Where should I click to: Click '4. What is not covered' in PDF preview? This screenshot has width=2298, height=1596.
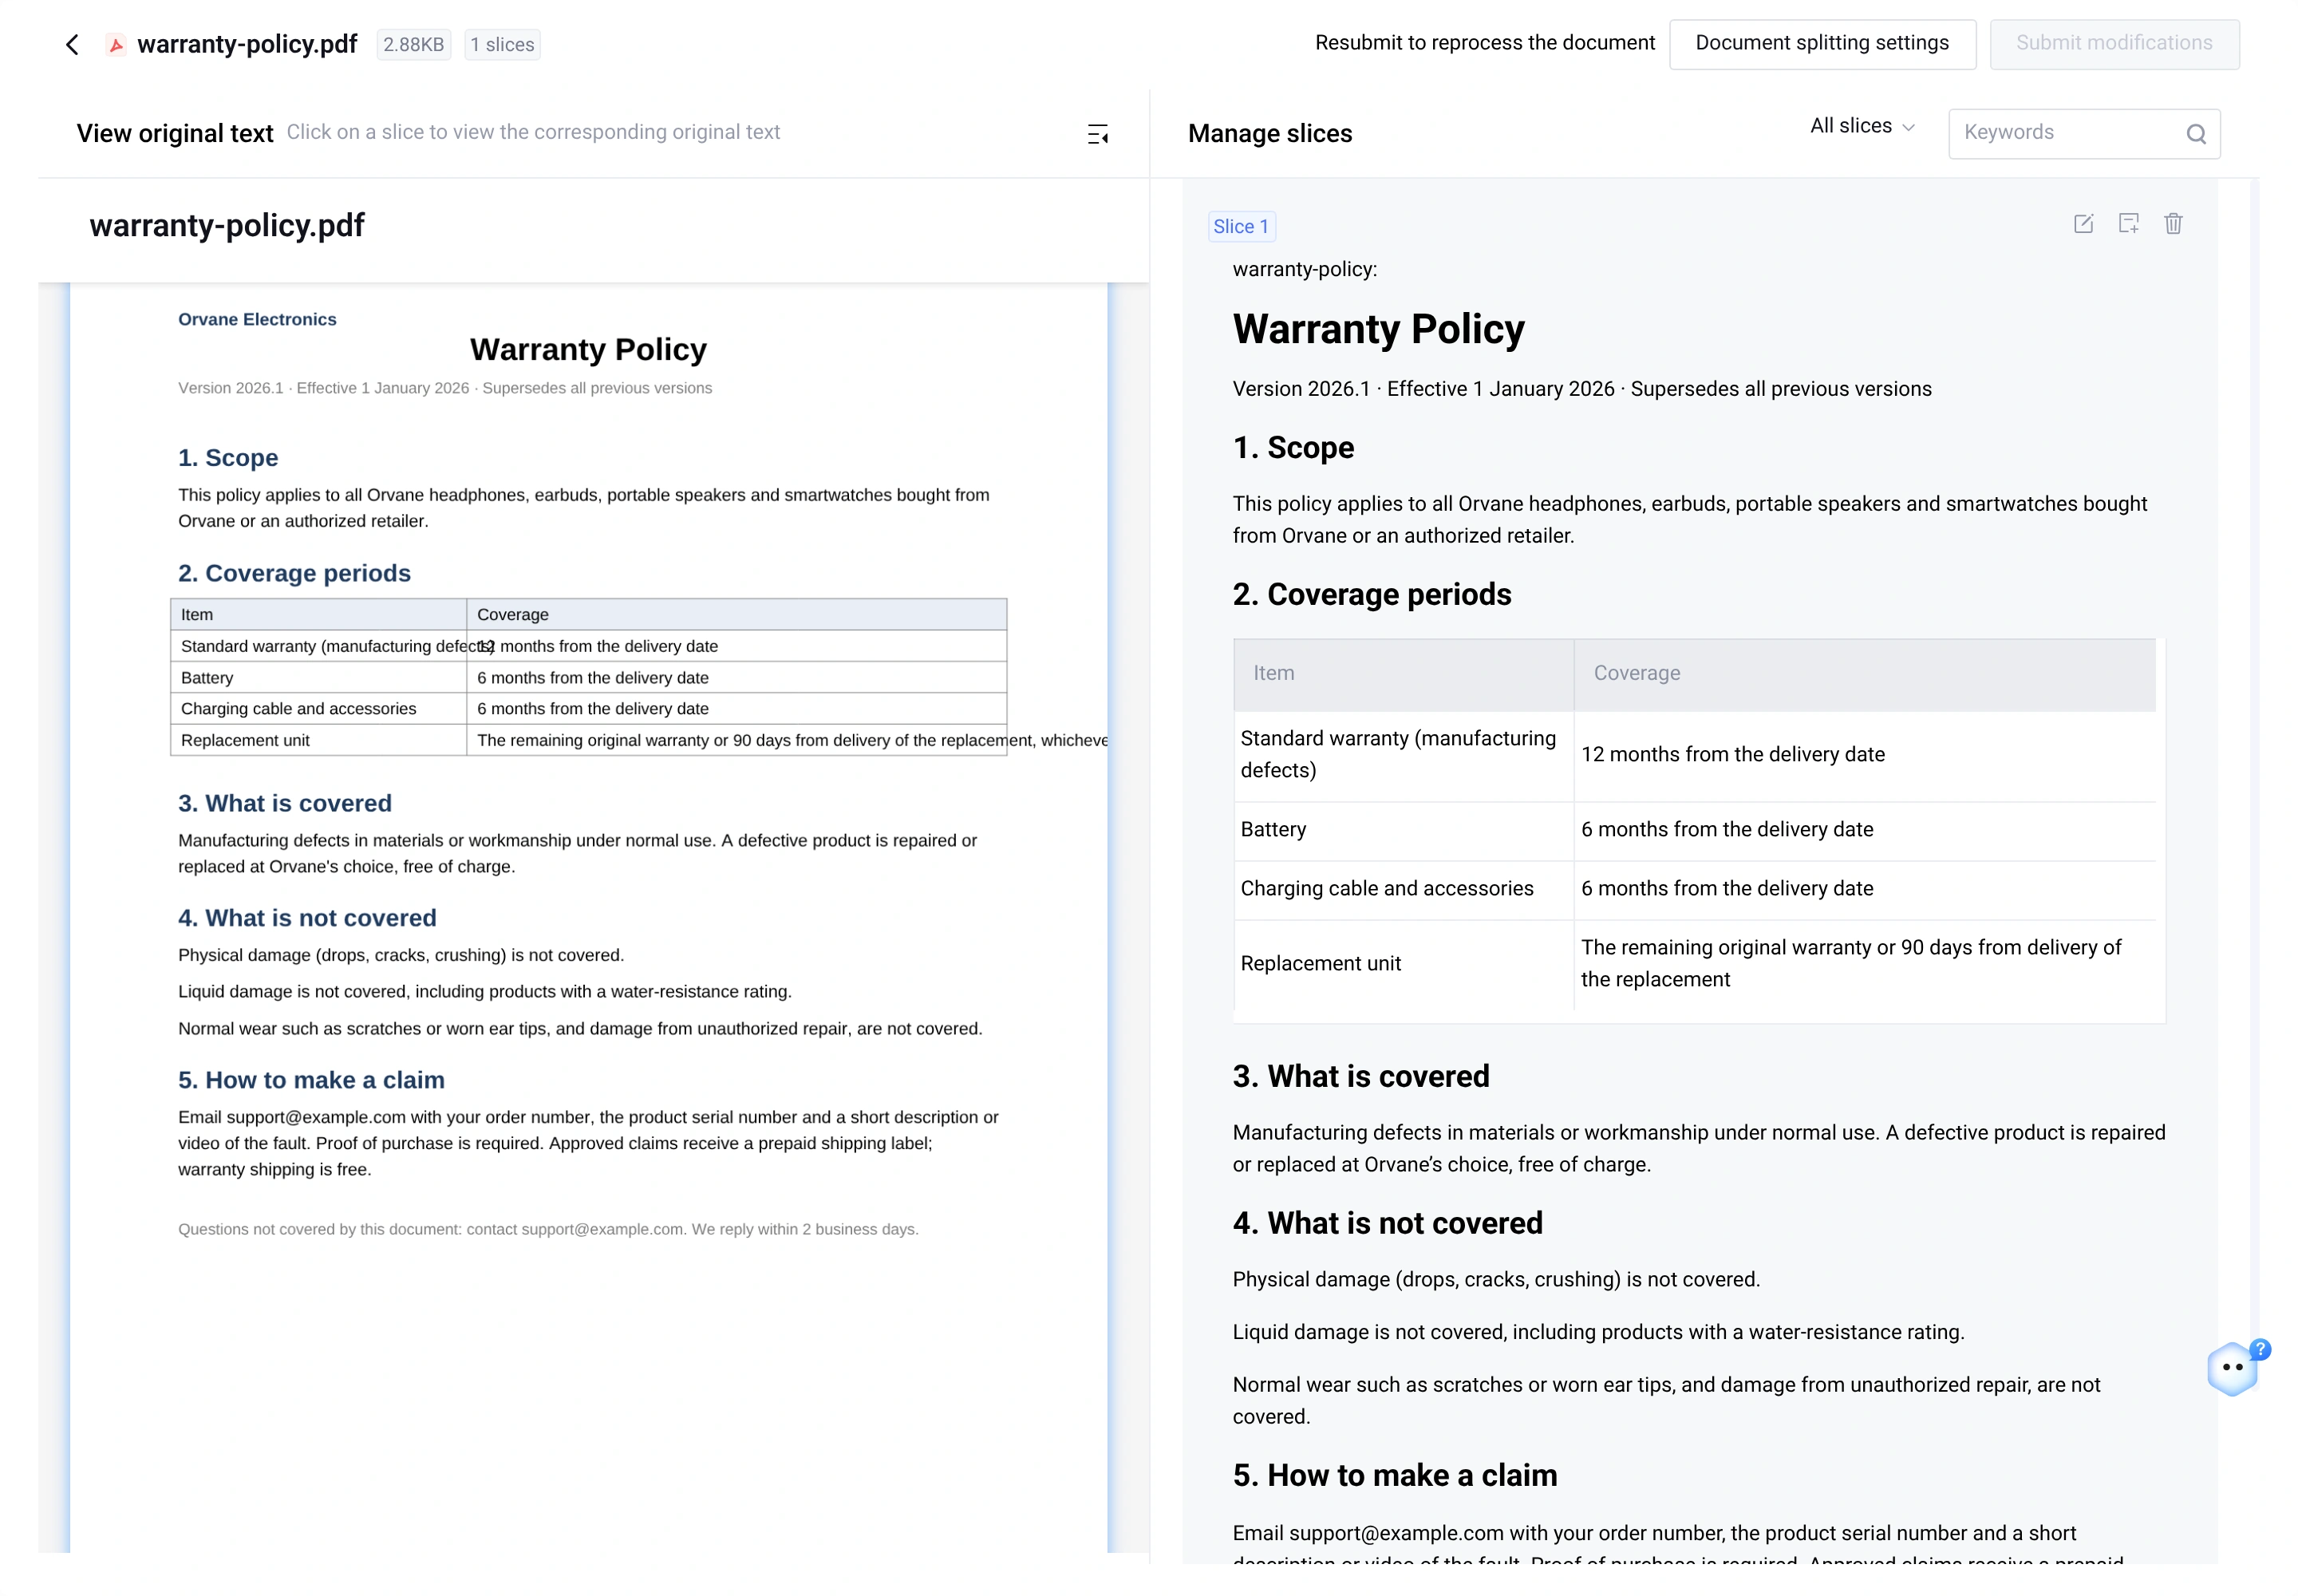(x=307, y=918)
